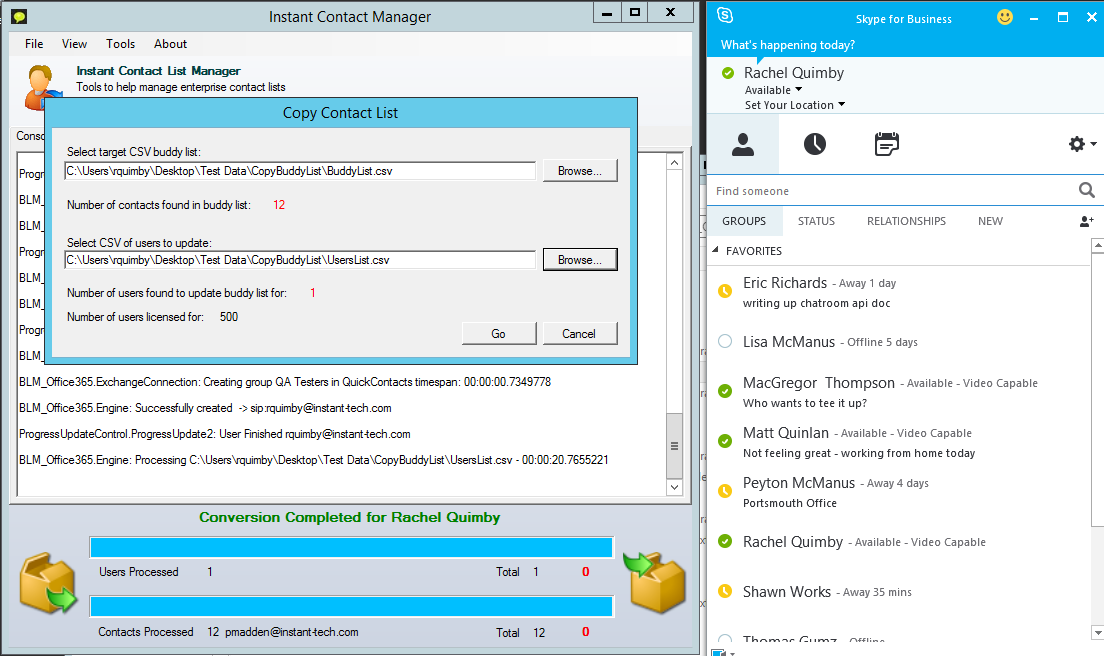Open the About menu

pos(170,44)
